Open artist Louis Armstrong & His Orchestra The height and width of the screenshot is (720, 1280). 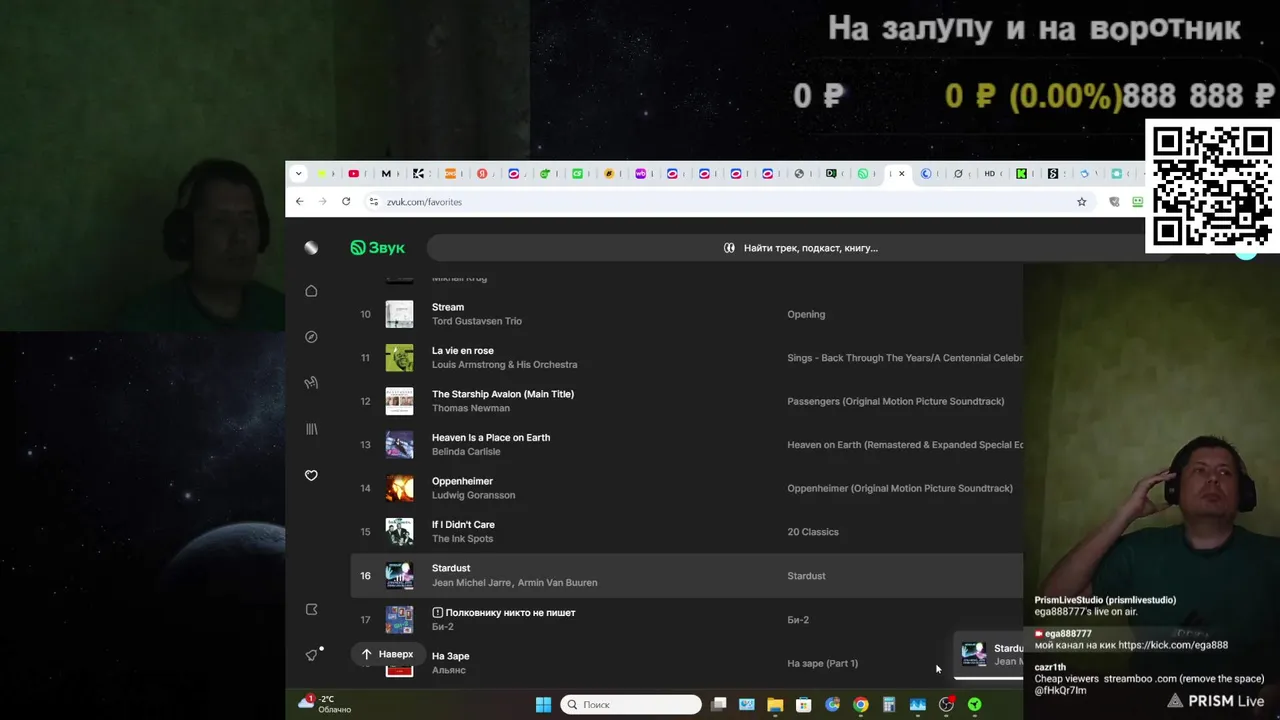pos(504,365)
